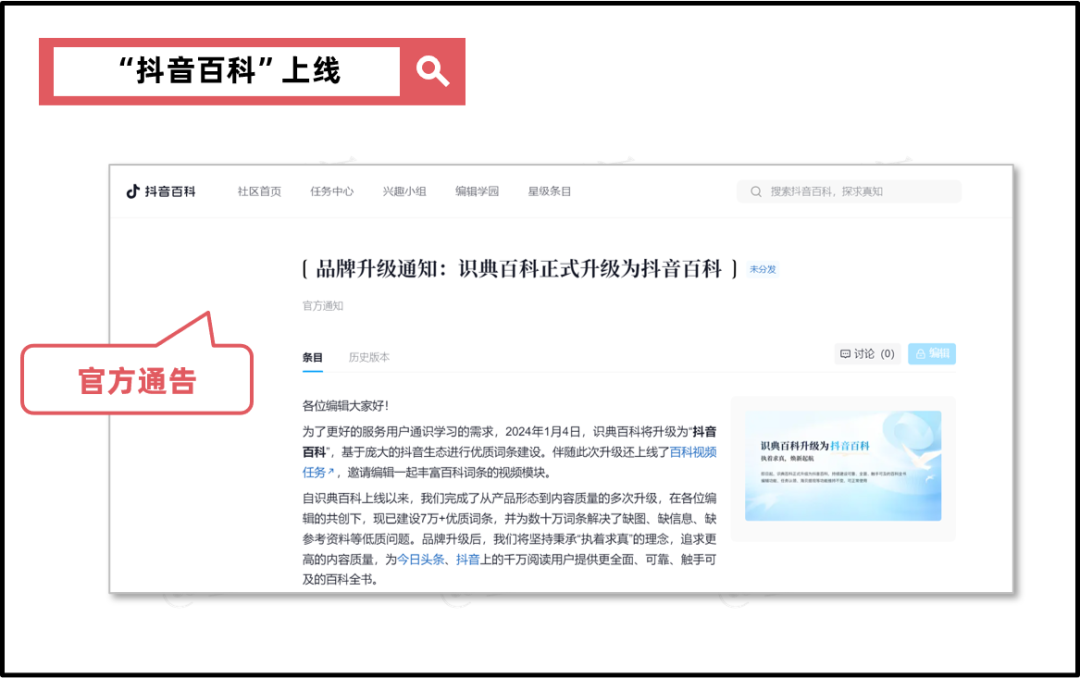Viewport: 1080px width, 678px height.
Task: Focus the 搜索抖音百科 search field
Action: (849, 192)
